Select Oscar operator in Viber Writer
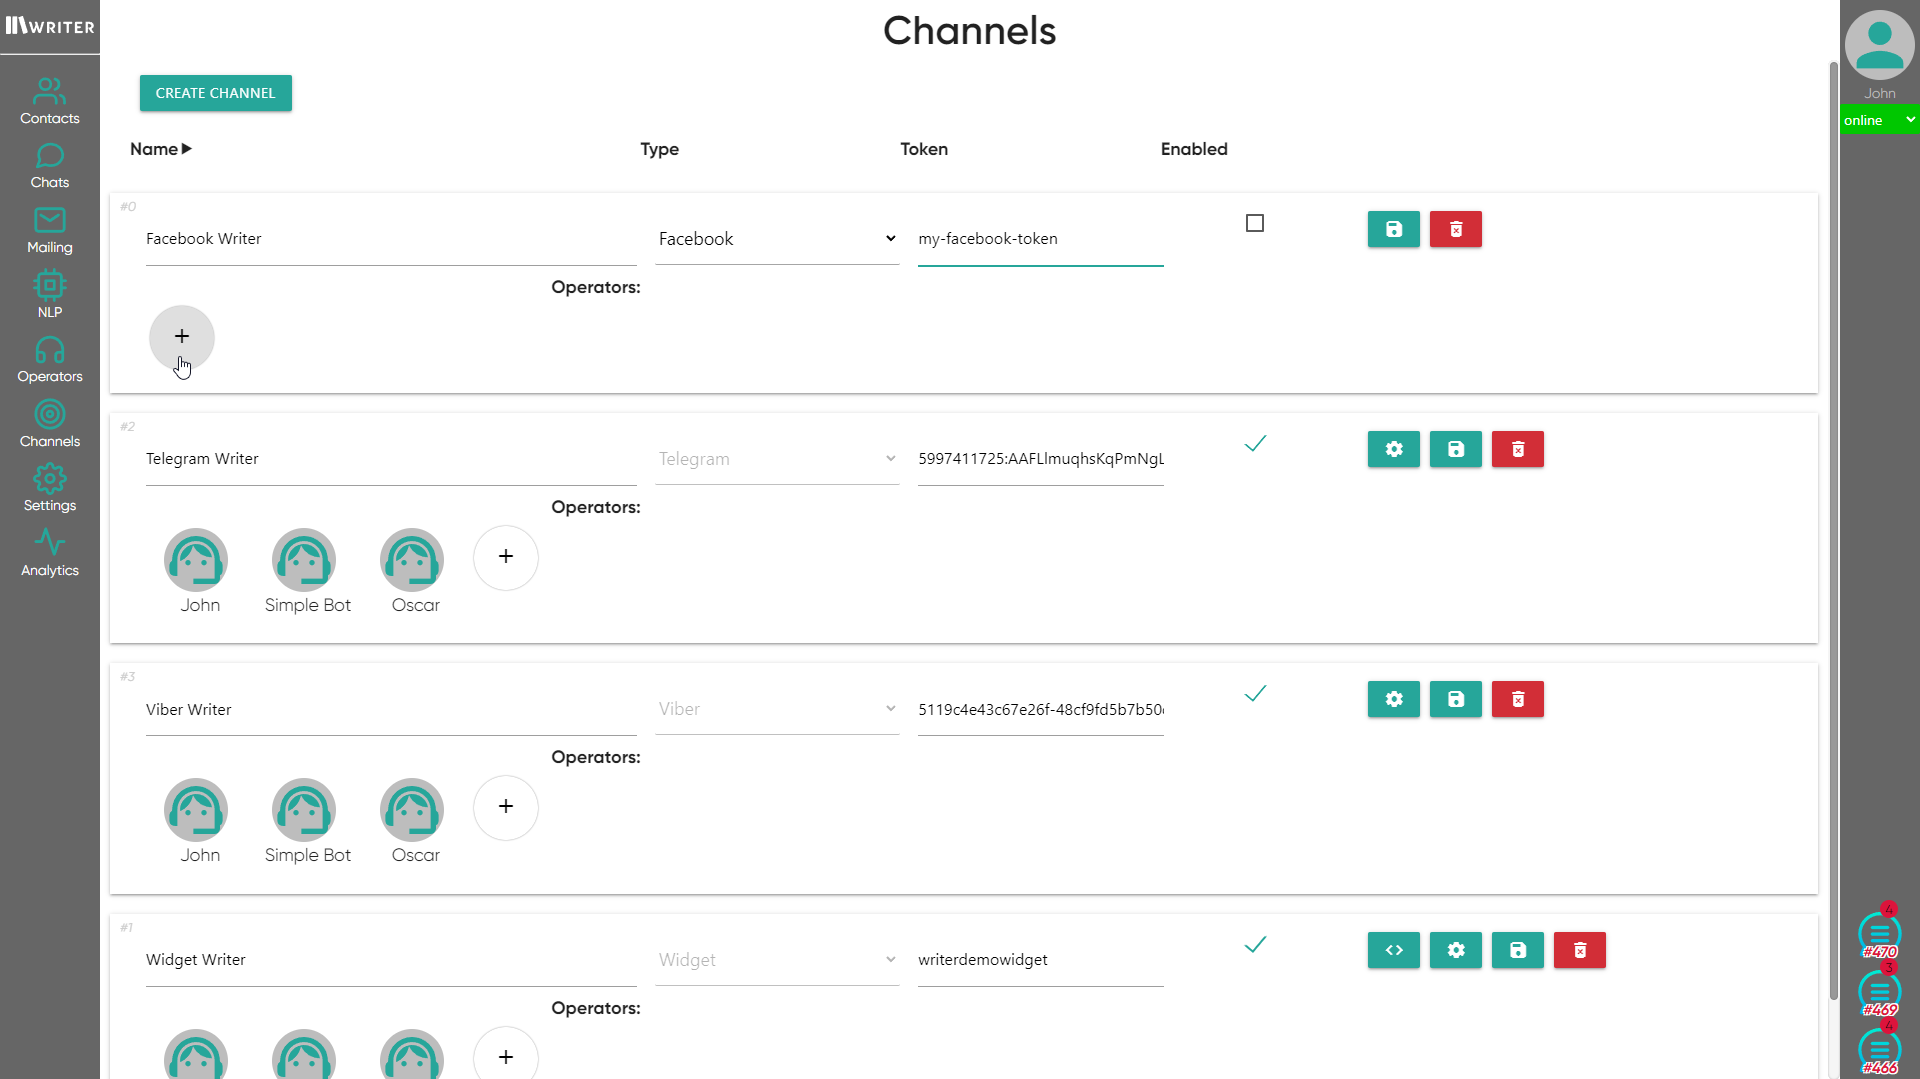The image size is (1920, 1079). coord(412,810)
